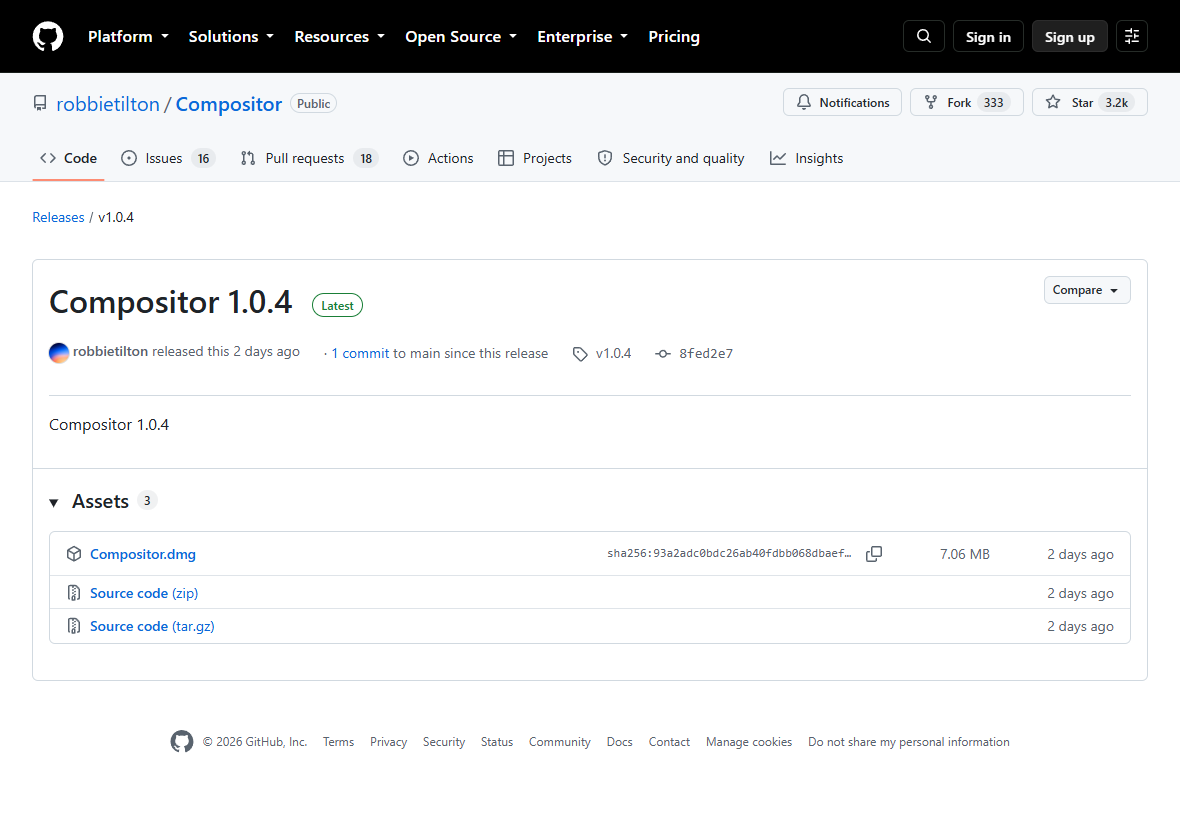Click the Public badge
Screen dimensions: 1180x820
click(313, 104)
